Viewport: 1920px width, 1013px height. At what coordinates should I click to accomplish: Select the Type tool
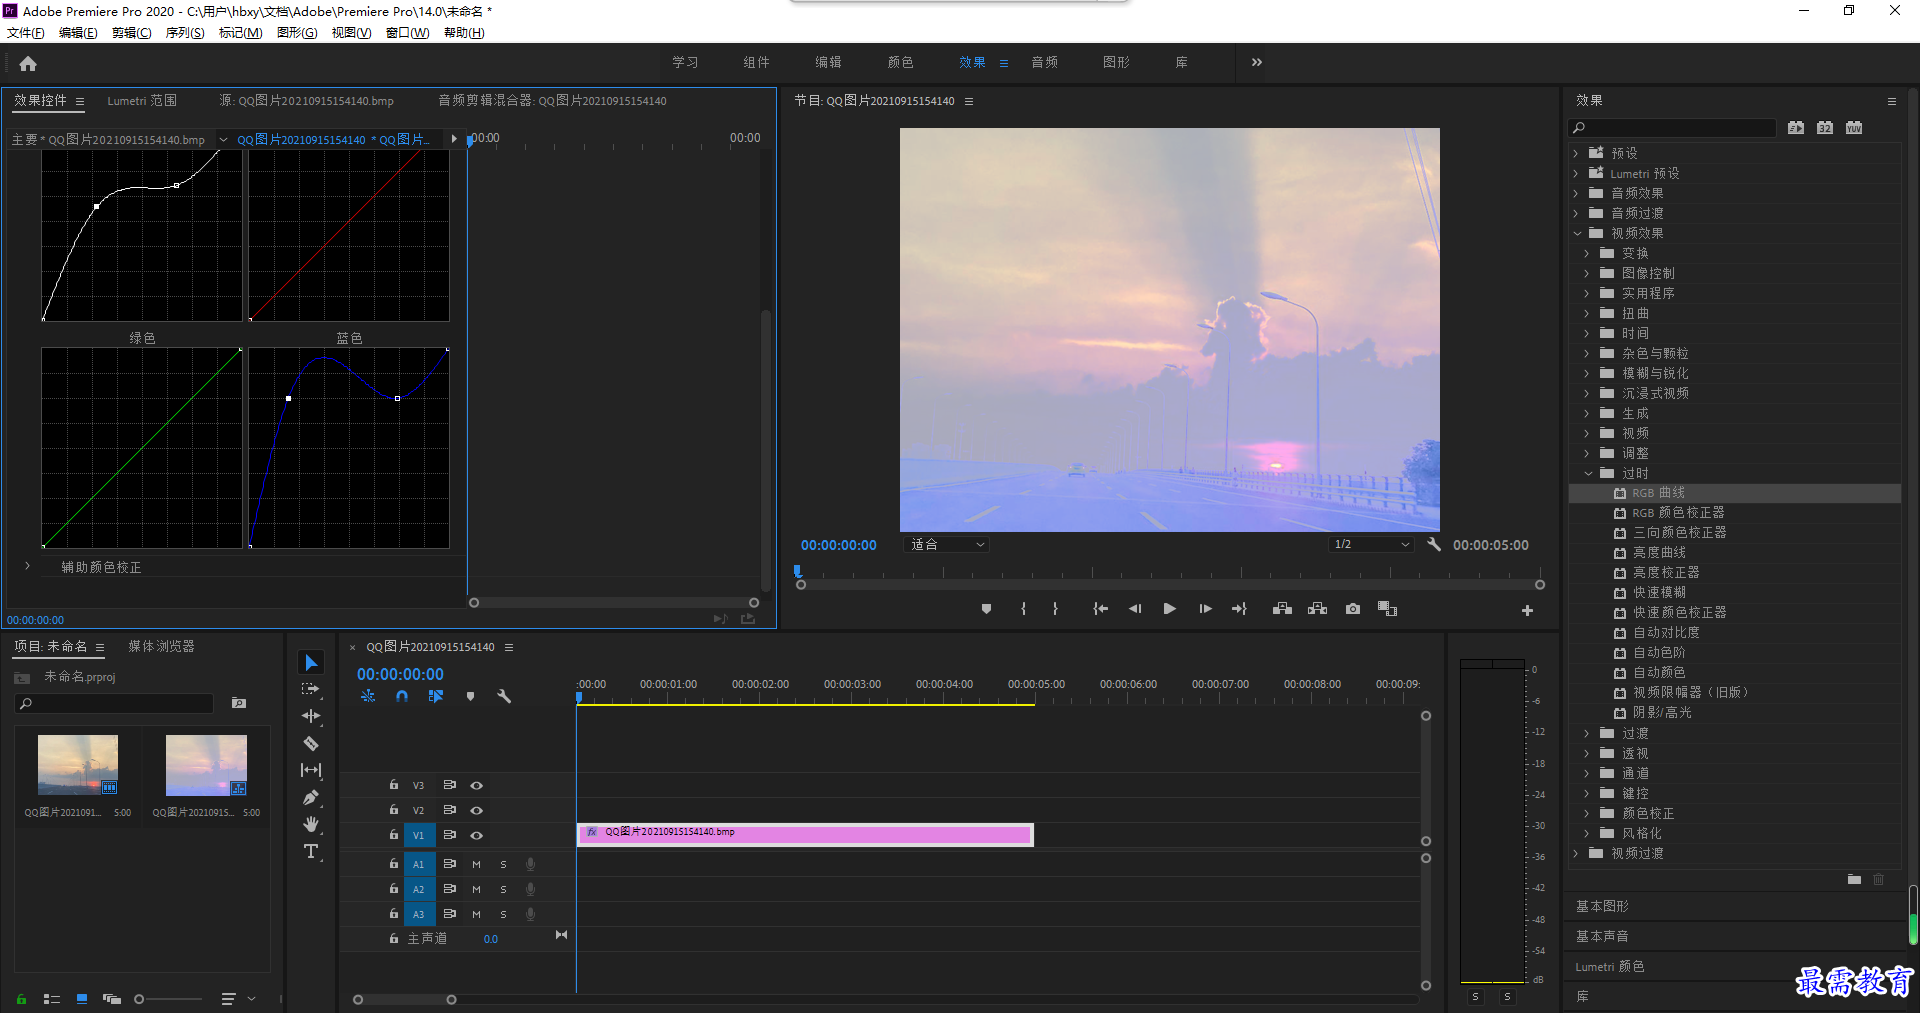[311, 851]
